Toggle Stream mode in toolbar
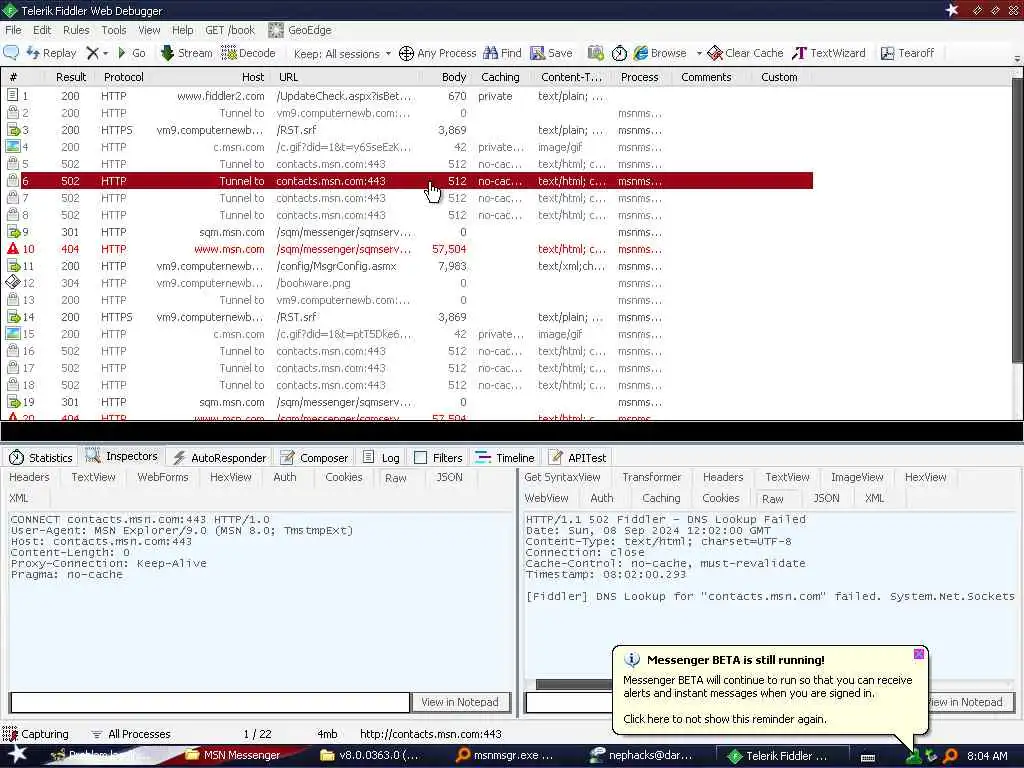 (x=187, y=53)
